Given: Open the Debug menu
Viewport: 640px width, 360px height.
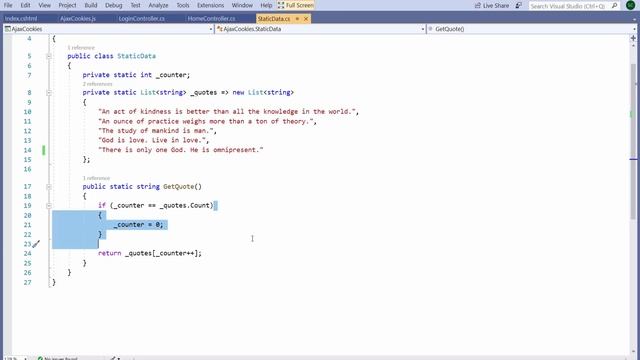Looking at the screenshot, I should (x=113, y=5).
